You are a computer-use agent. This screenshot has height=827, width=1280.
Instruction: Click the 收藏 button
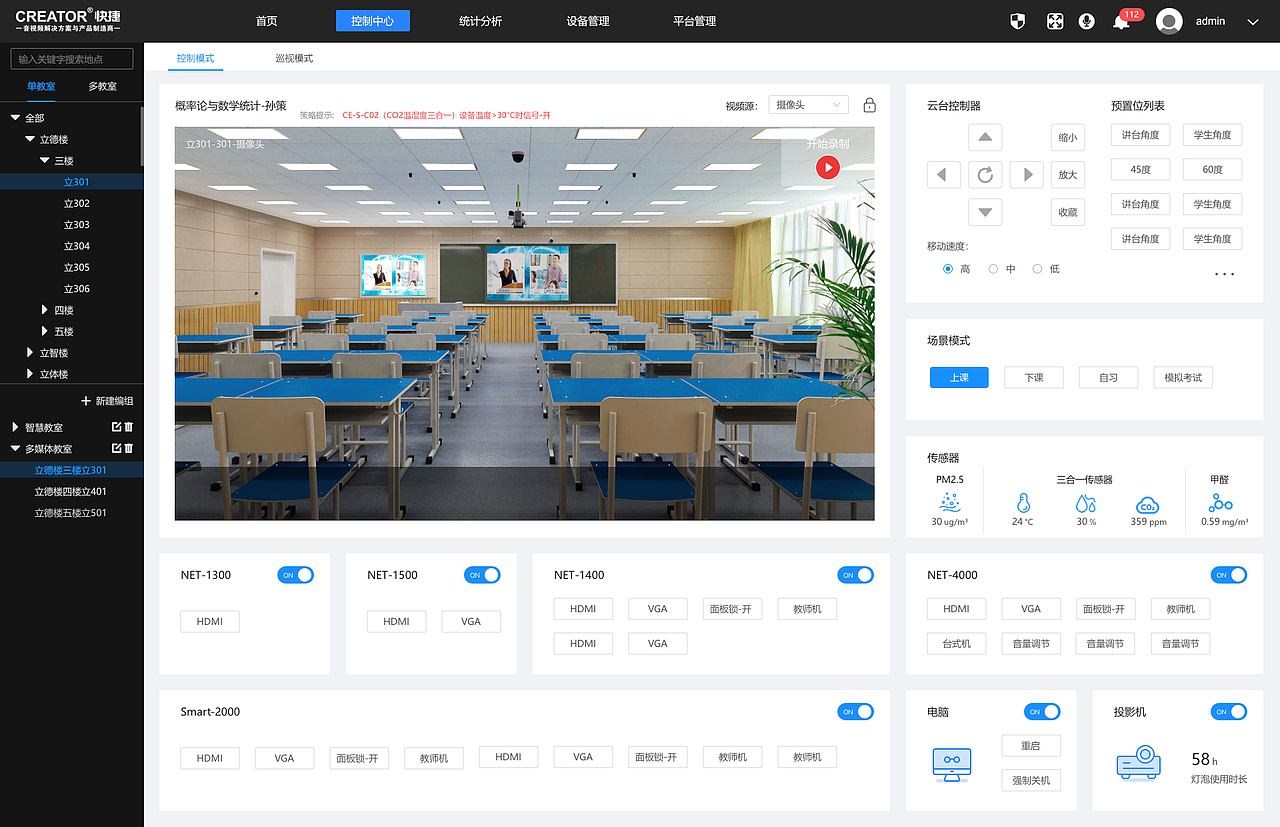(1068, 212)
